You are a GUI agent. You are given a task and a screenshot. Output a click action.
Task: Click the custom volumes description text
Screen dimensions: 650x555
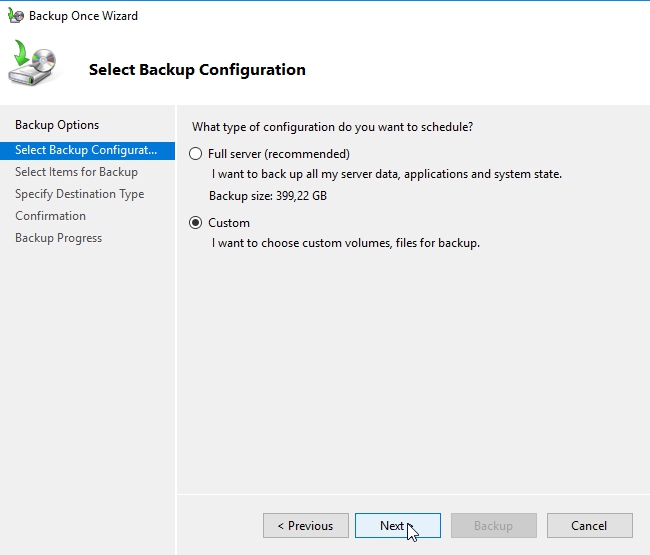pos(346,243)
